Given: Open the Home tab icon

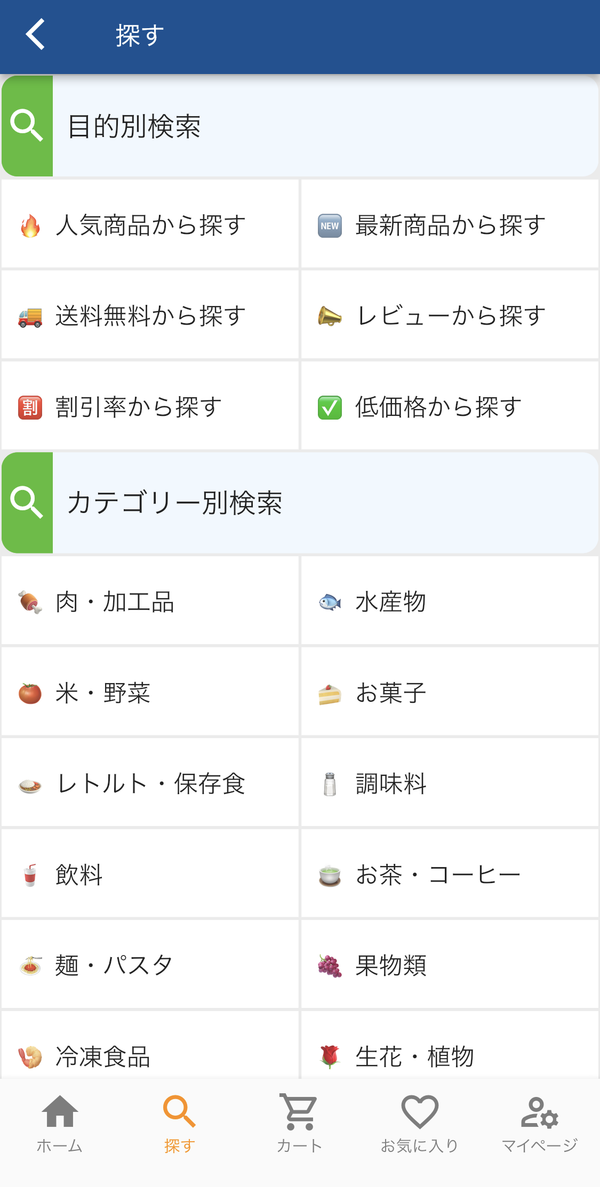Looking at the screenshot, I should 60,1111.
